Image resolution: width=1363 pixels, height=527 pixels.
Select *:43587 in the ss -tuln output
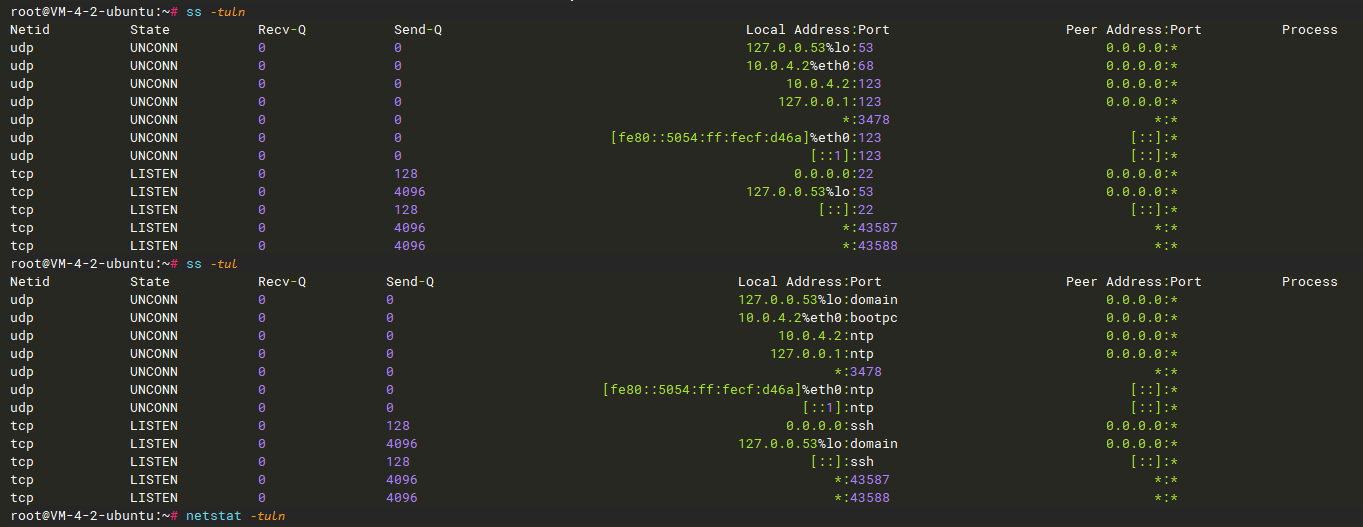tap(869, 228)
